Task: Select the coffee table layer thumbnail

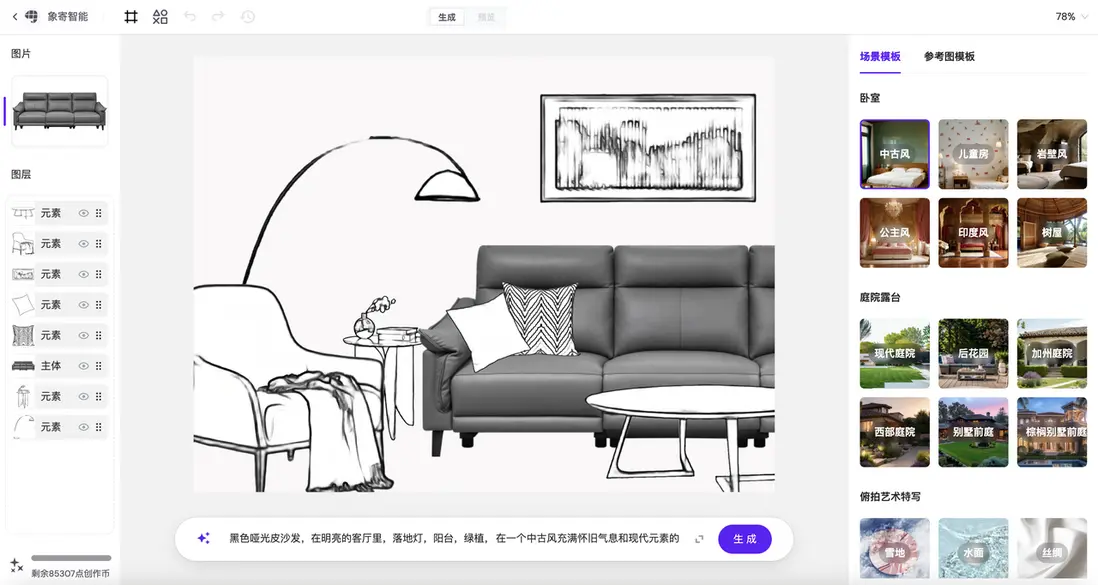Action: coord(23,213)
